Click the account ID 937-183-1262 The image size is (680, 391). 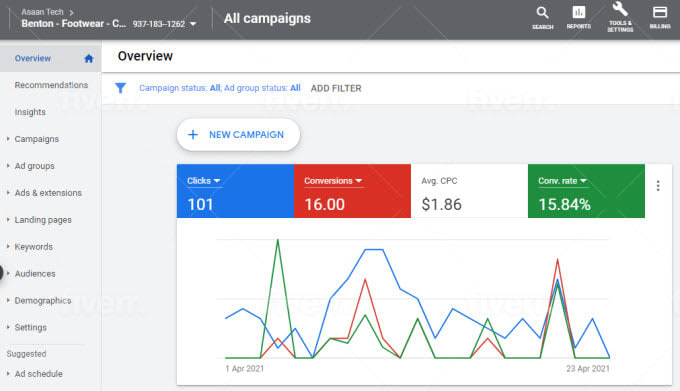tap(159, 24)
